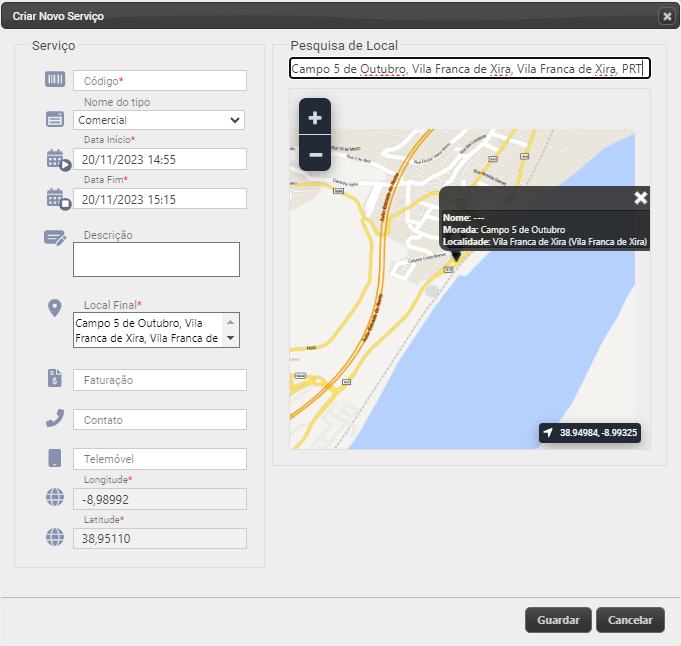
Task: Close the Criar Novo Serviço dialog
Action: click(x=667, y=17)
